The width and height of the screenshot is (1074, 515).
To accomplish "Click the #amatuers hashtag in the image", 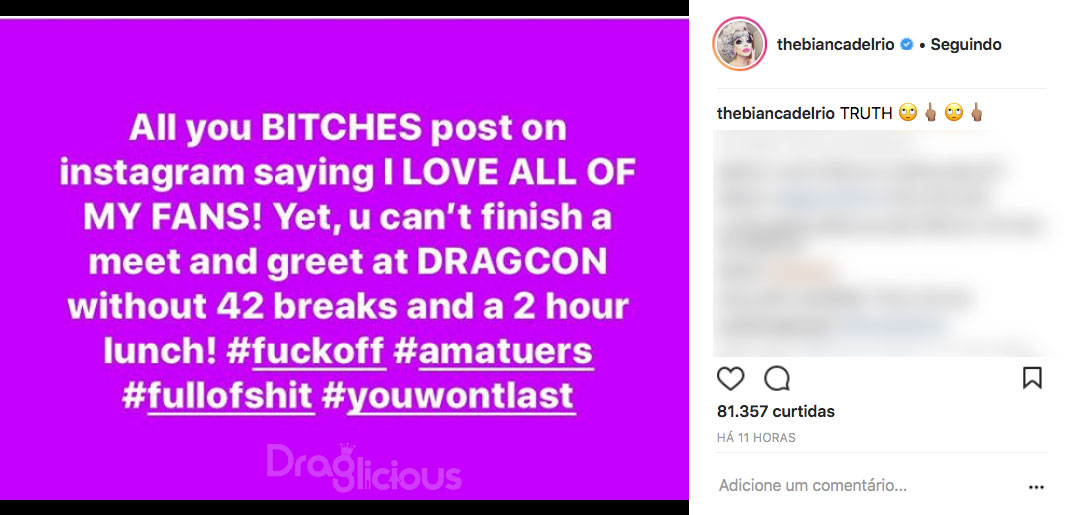I will pyautogui.click(x=494, y=351).
